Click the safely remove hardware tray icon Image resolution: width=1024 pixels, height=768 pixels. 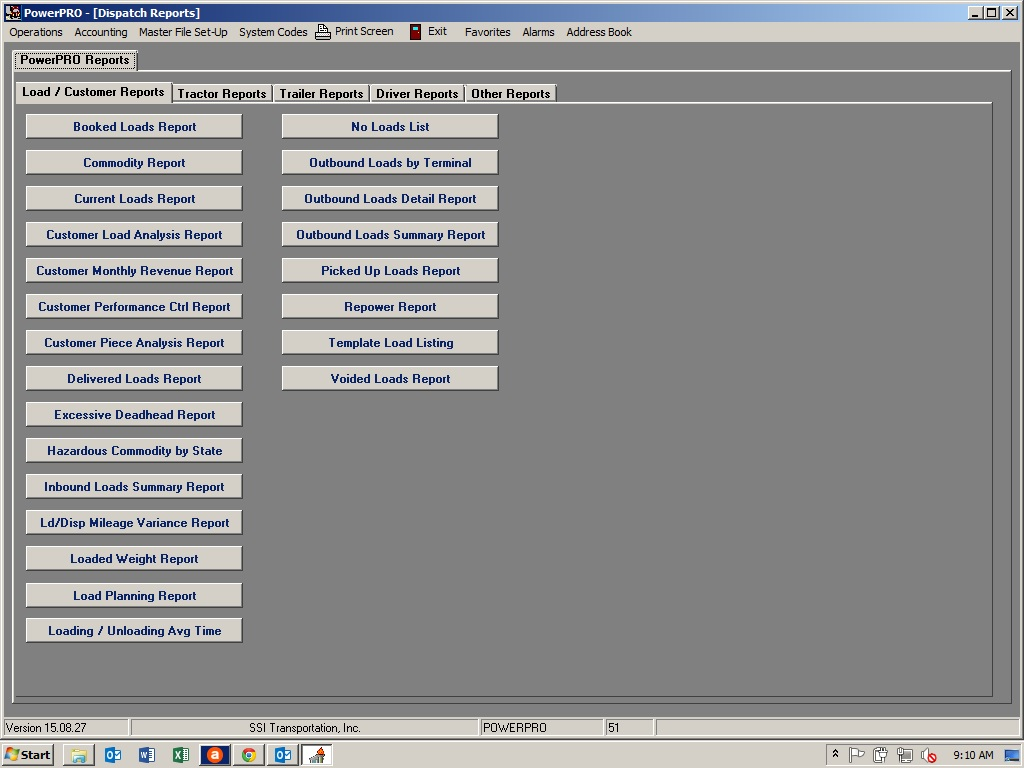tap(880, 755)
